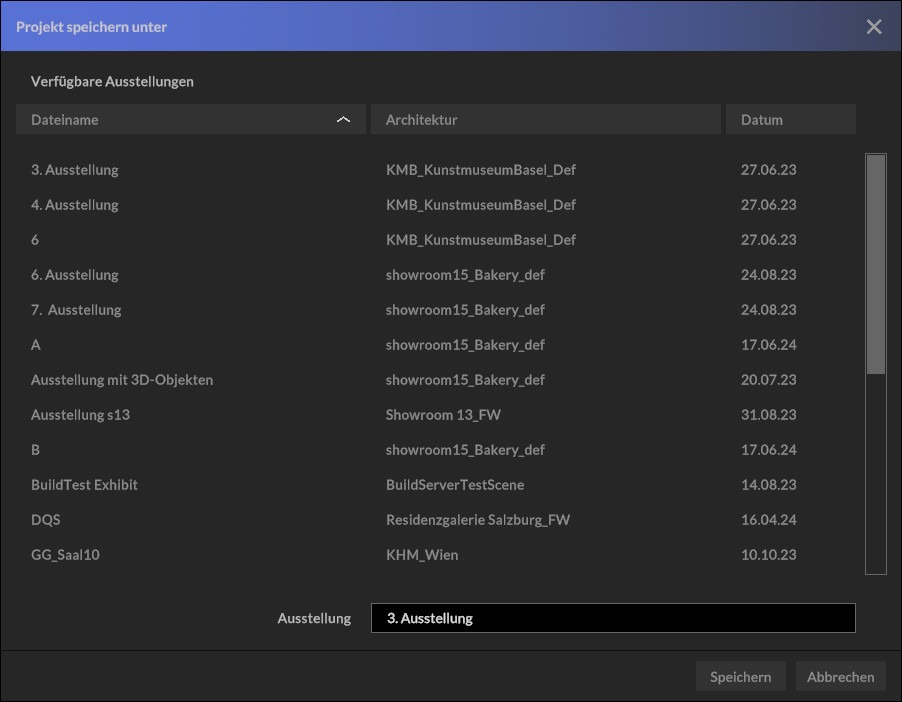The image size is (902, 702).
Task: Sort list by Datum column
Action: (790, 120)
